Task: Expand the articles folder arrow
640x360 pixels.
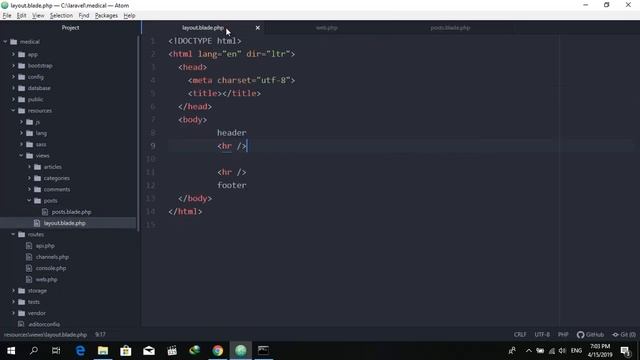Action: pos(29,167)
